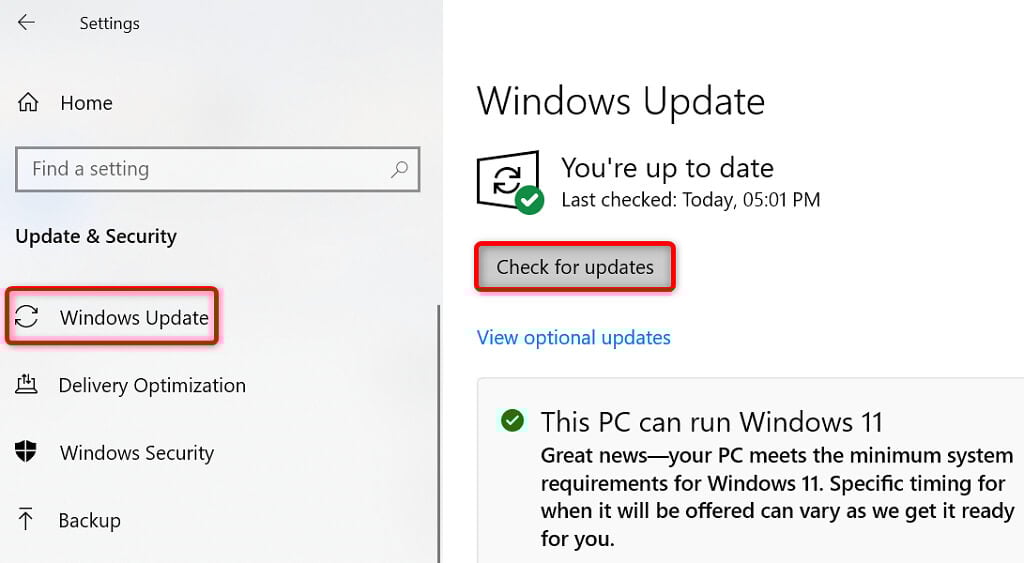Open the Backup label in sidebar

click(x=90, y=520)
